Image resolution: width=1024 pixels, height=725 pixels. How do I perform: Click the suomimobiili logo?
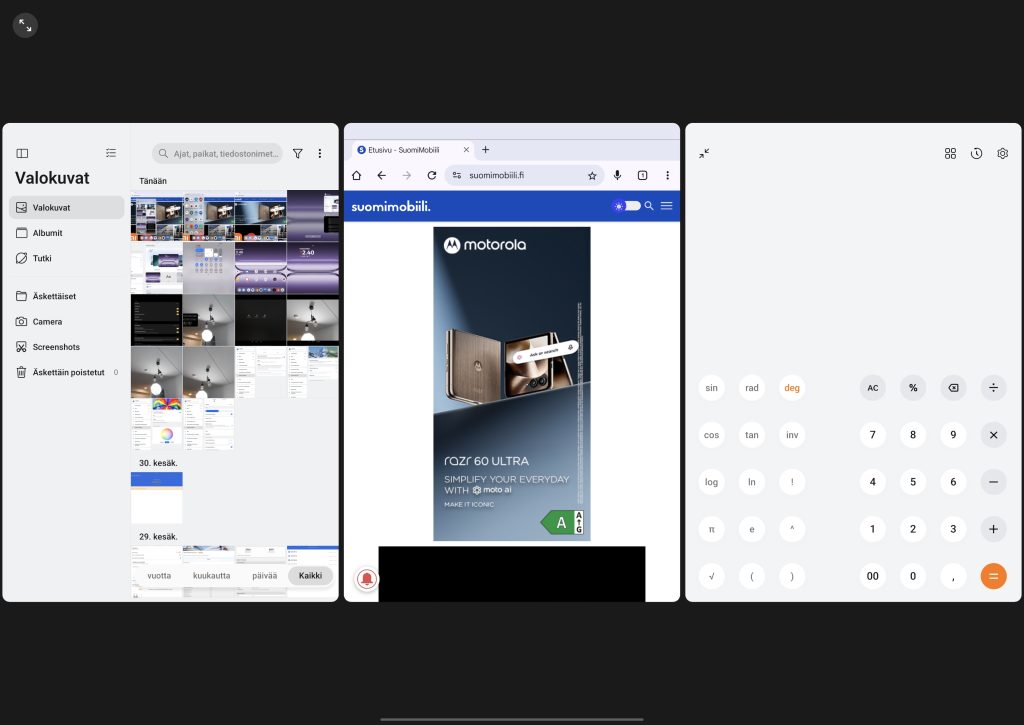(x=391, y=206)
